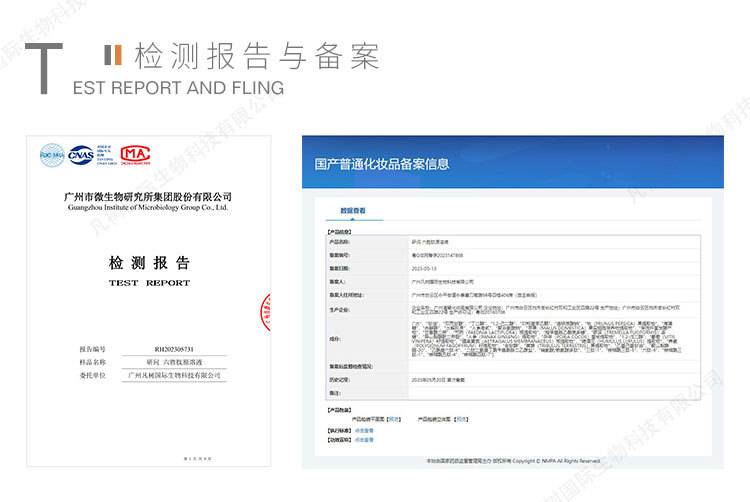
Task: Click report number RH202305731
Action: (x=174, y=349)
